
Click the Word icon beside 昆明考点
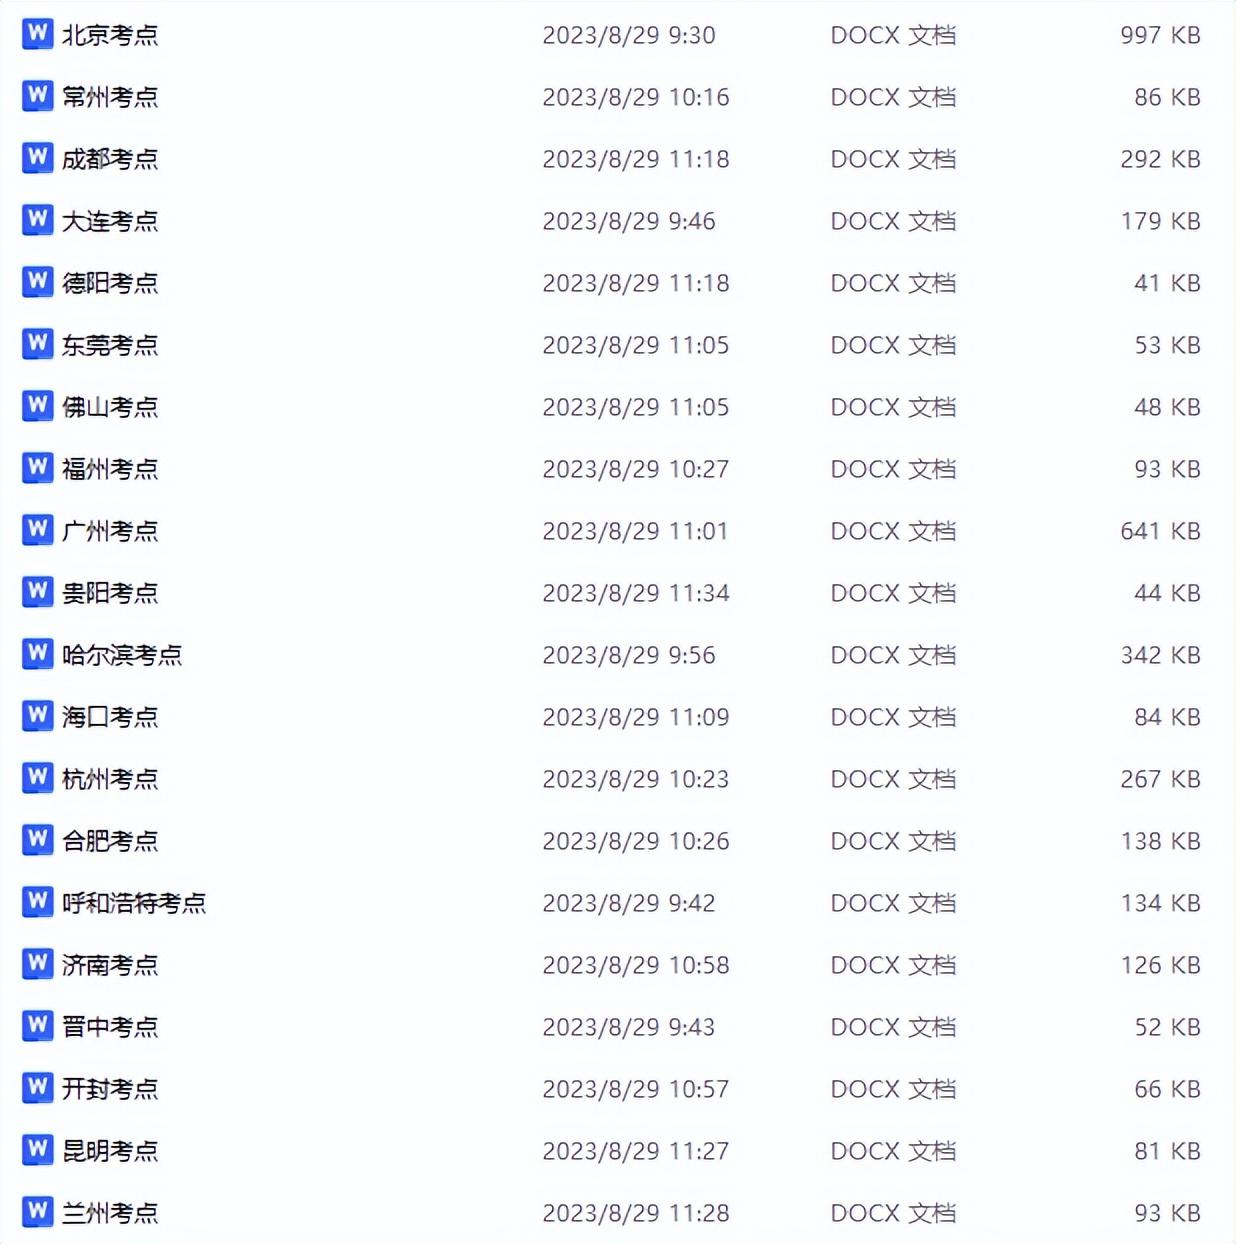click(37, 1150)
